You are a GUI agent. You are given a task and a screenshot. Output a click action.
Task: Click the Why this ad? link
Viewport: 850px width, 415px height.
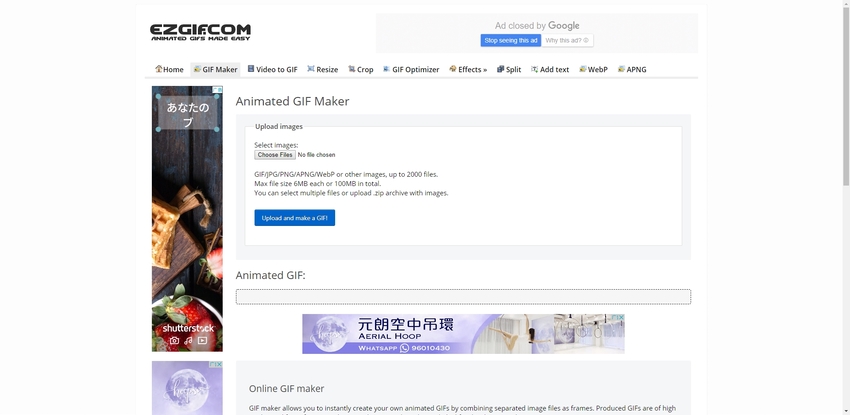click(x=568, y=40)
